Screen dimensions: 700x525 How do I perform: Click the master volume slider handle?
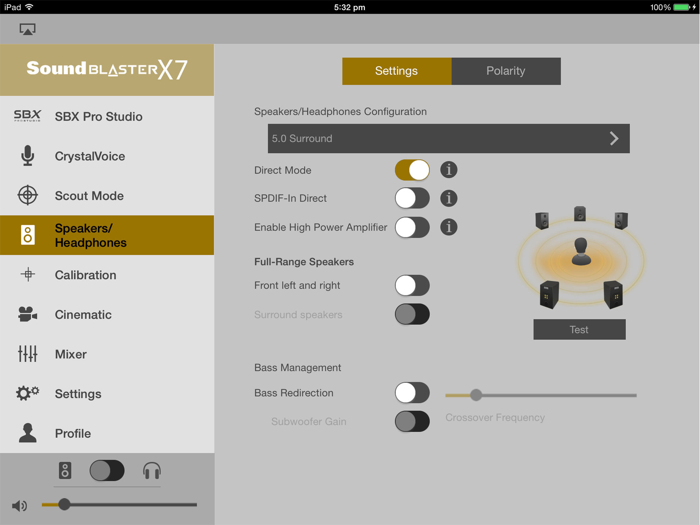click(64, 504)
